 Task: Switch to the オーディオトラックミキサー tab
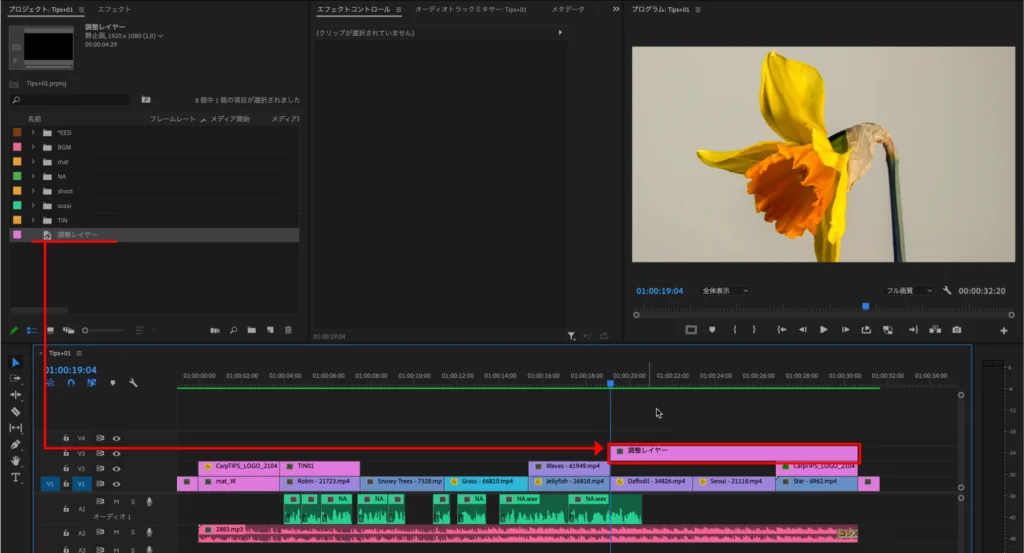(x=471, y=9)
